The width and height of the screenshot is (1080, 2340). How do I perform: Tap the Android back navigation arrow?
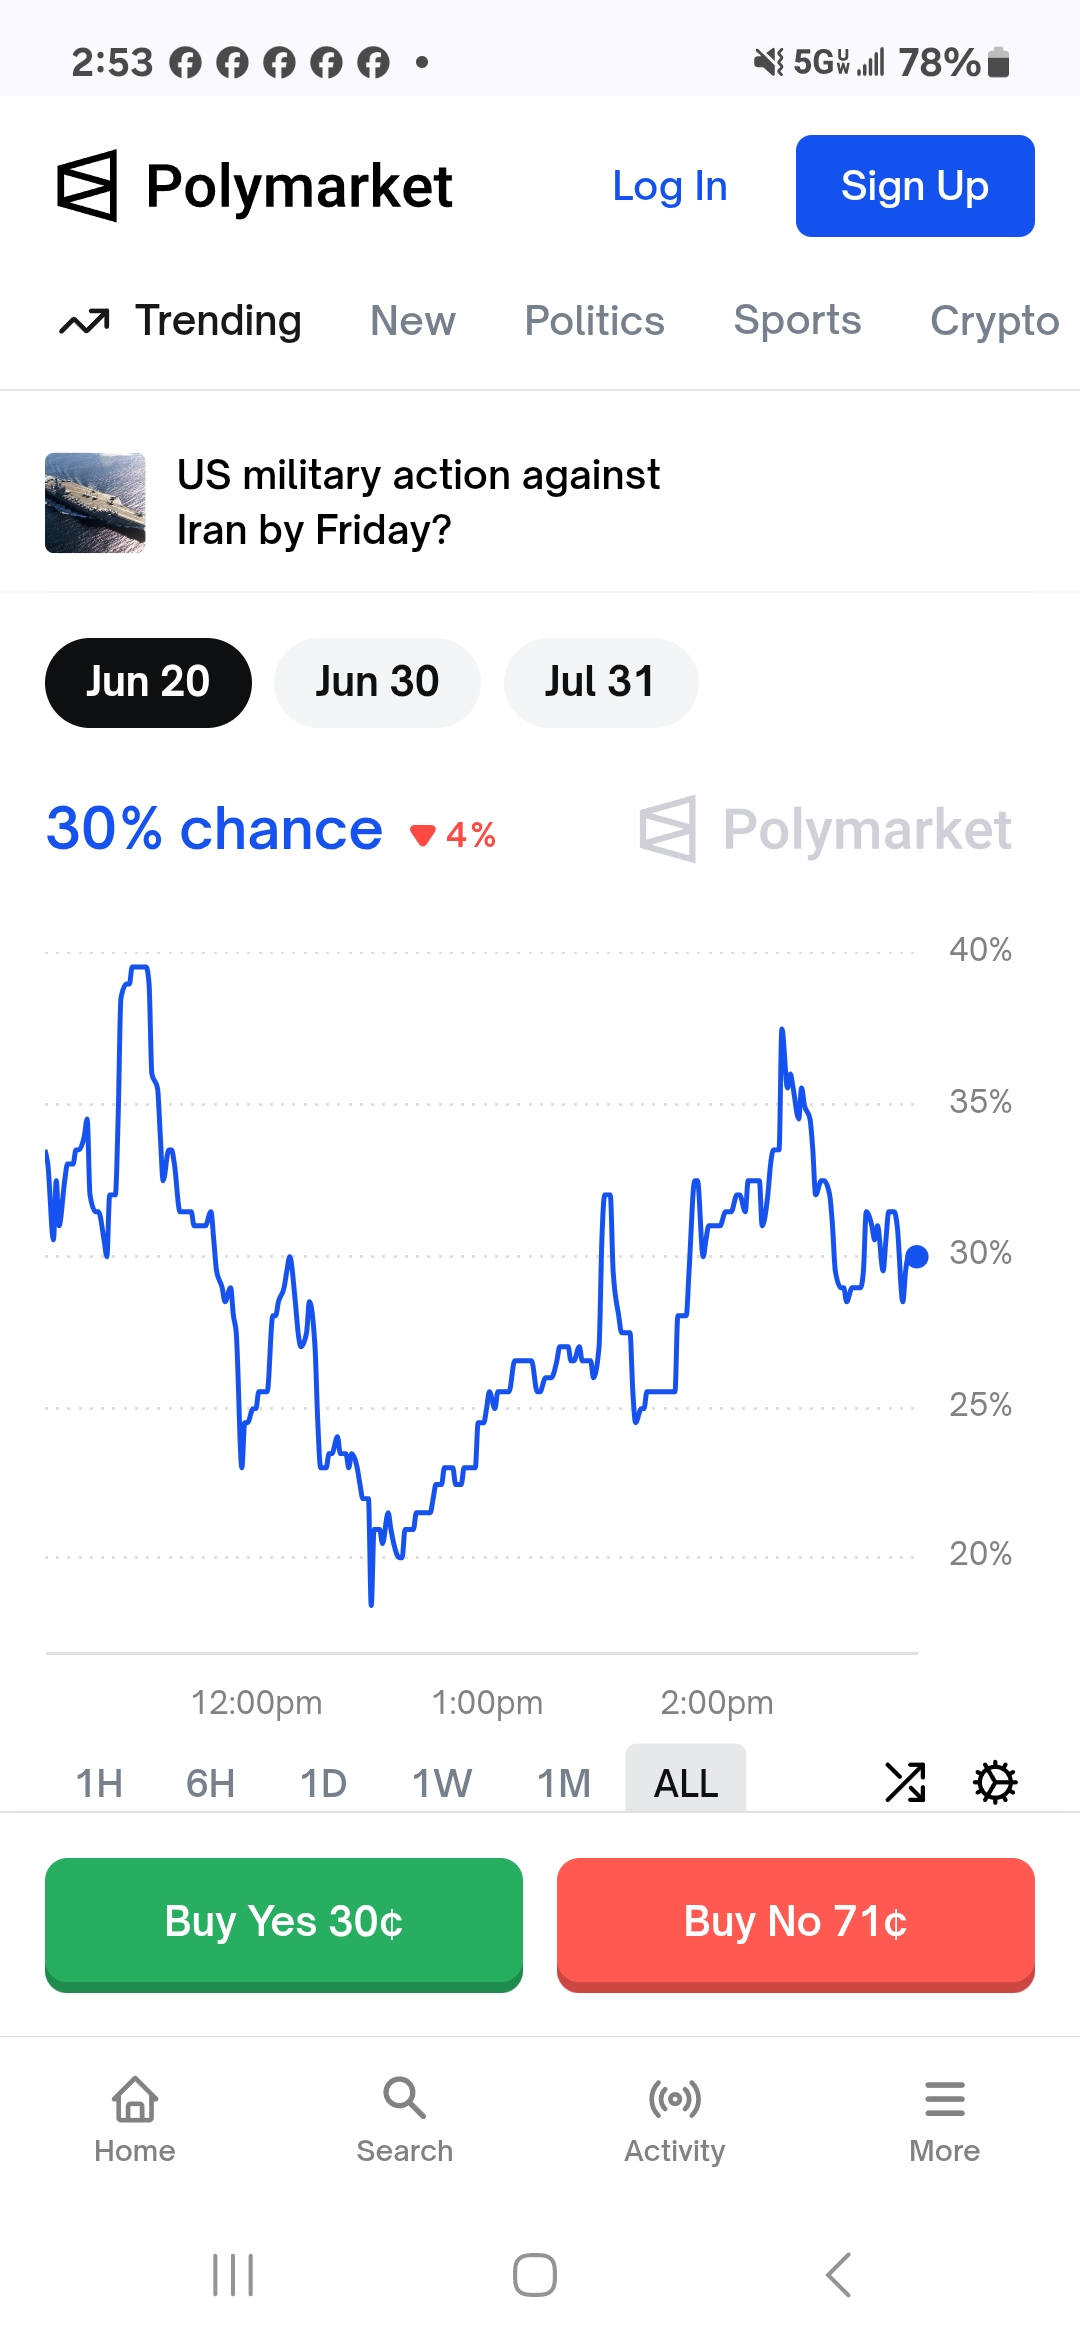[838, 2275]
